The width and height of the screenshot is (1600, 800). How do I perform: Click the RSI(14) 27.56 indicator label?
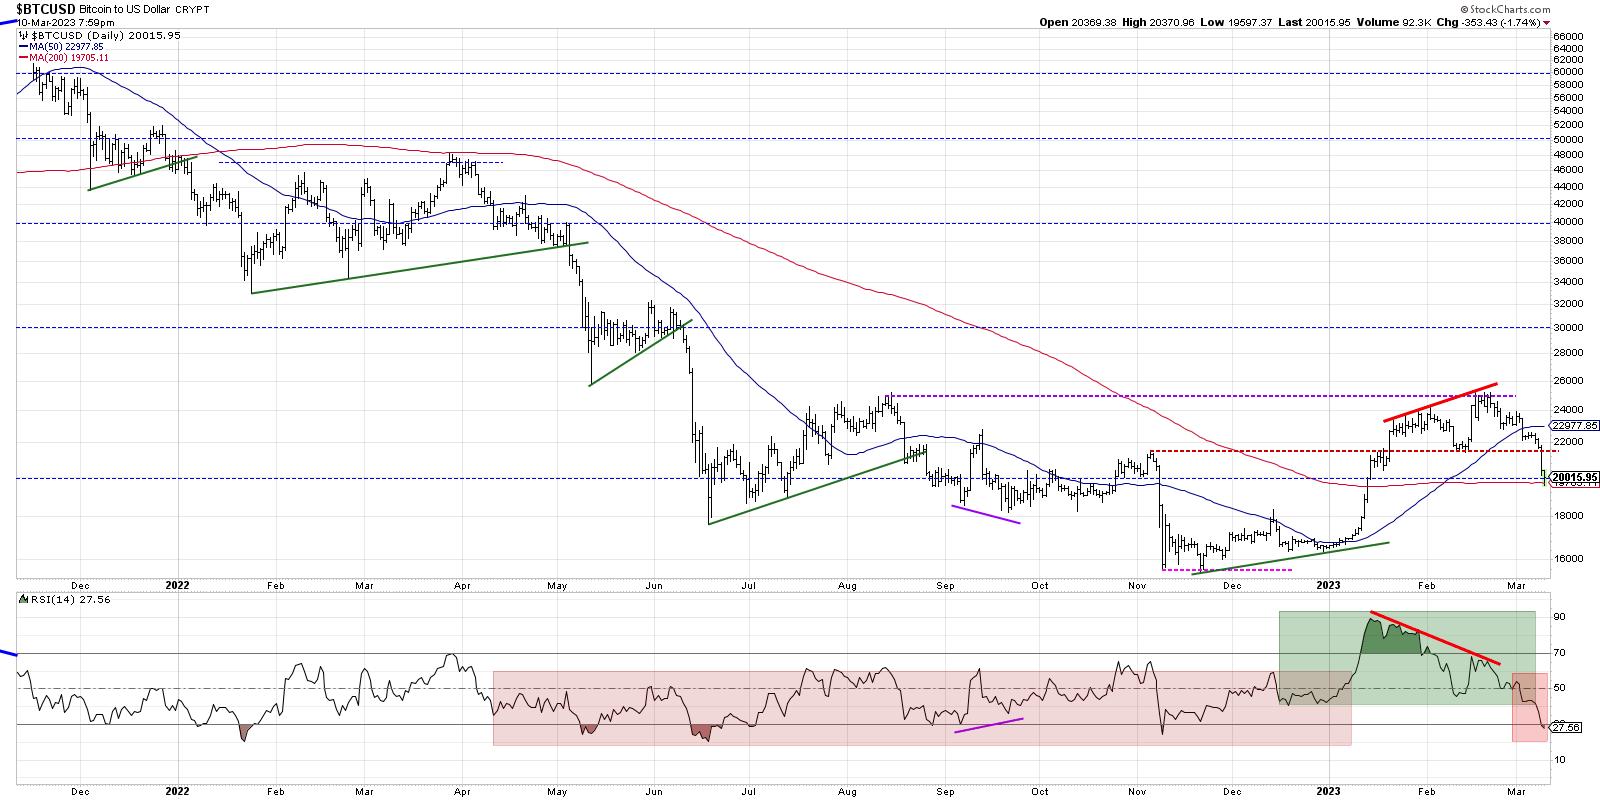[51, 599]
